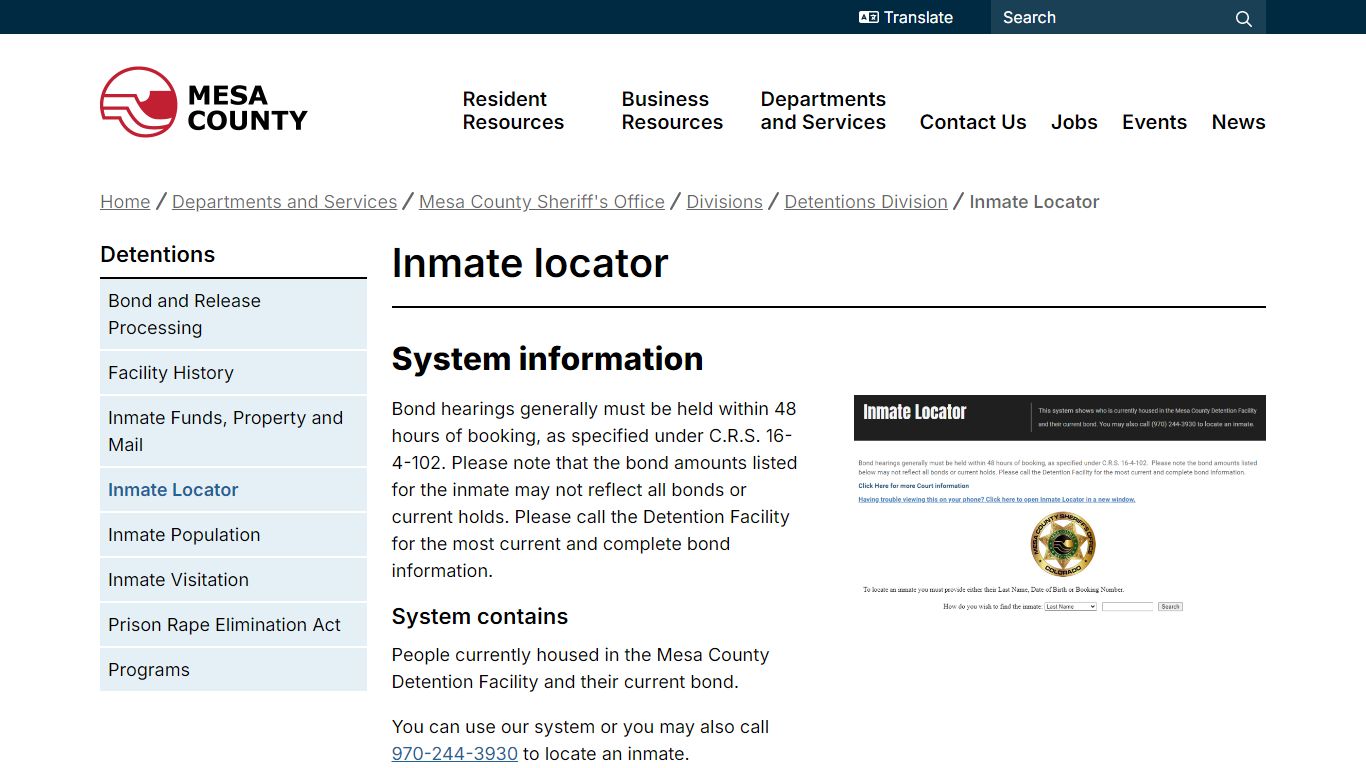Click the Translate language icon
The width and height of the screenshot is (1366, 768).
[868, 17]
